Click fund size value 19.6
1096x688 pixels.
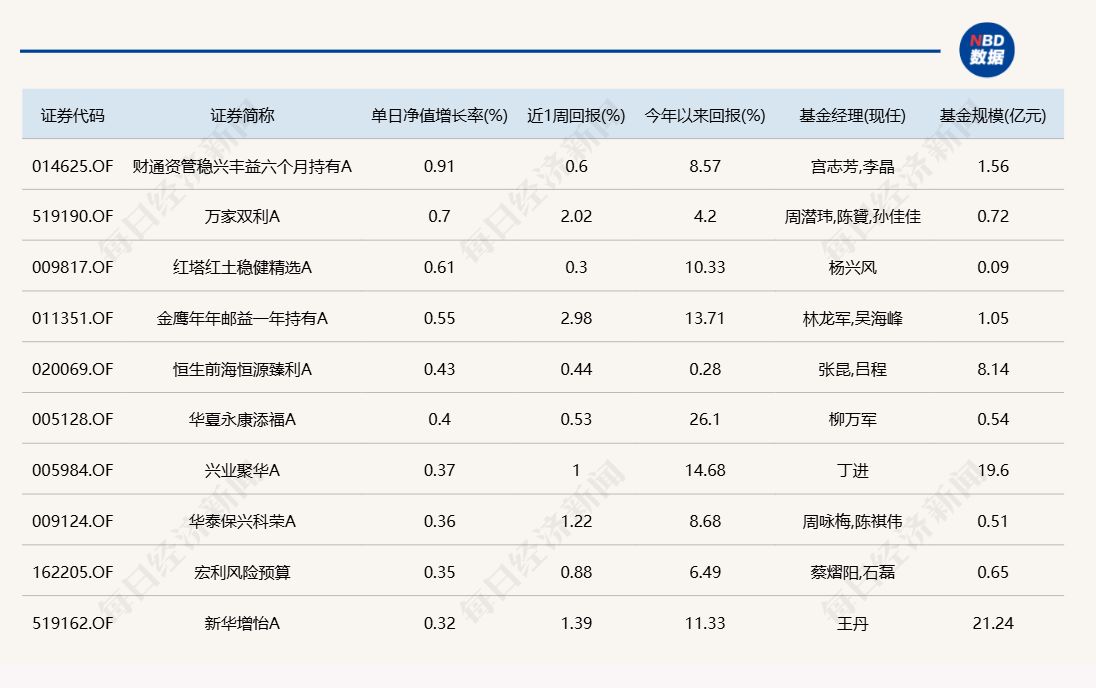993,471
